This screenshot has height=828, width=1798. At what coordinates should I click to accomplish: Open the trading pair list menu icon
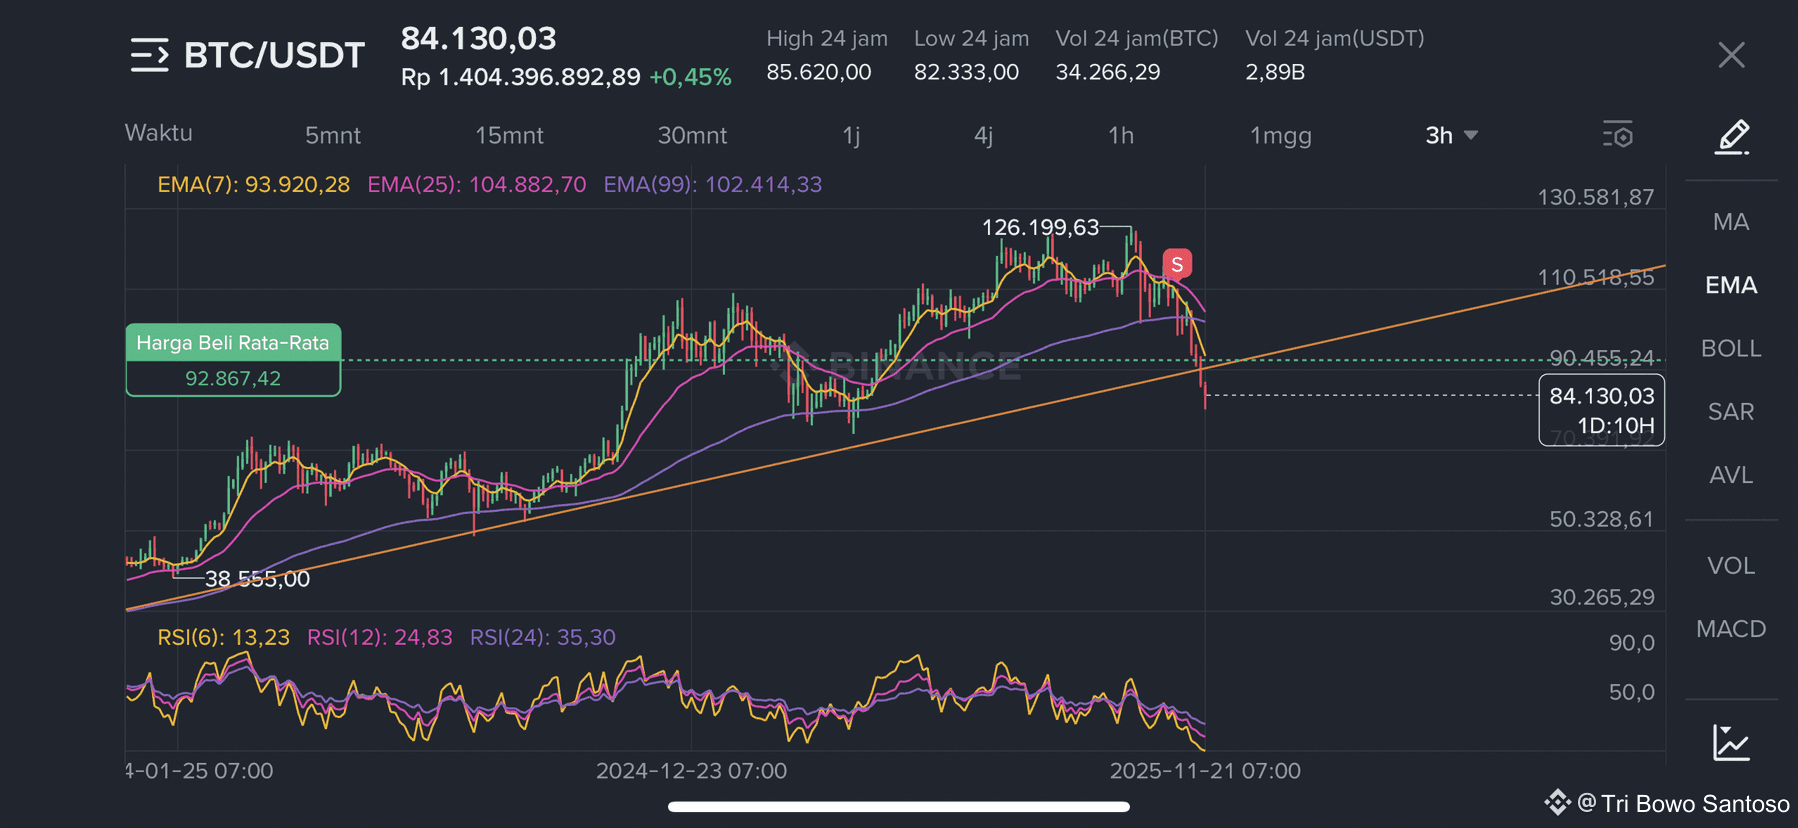[x=150, y=55]
